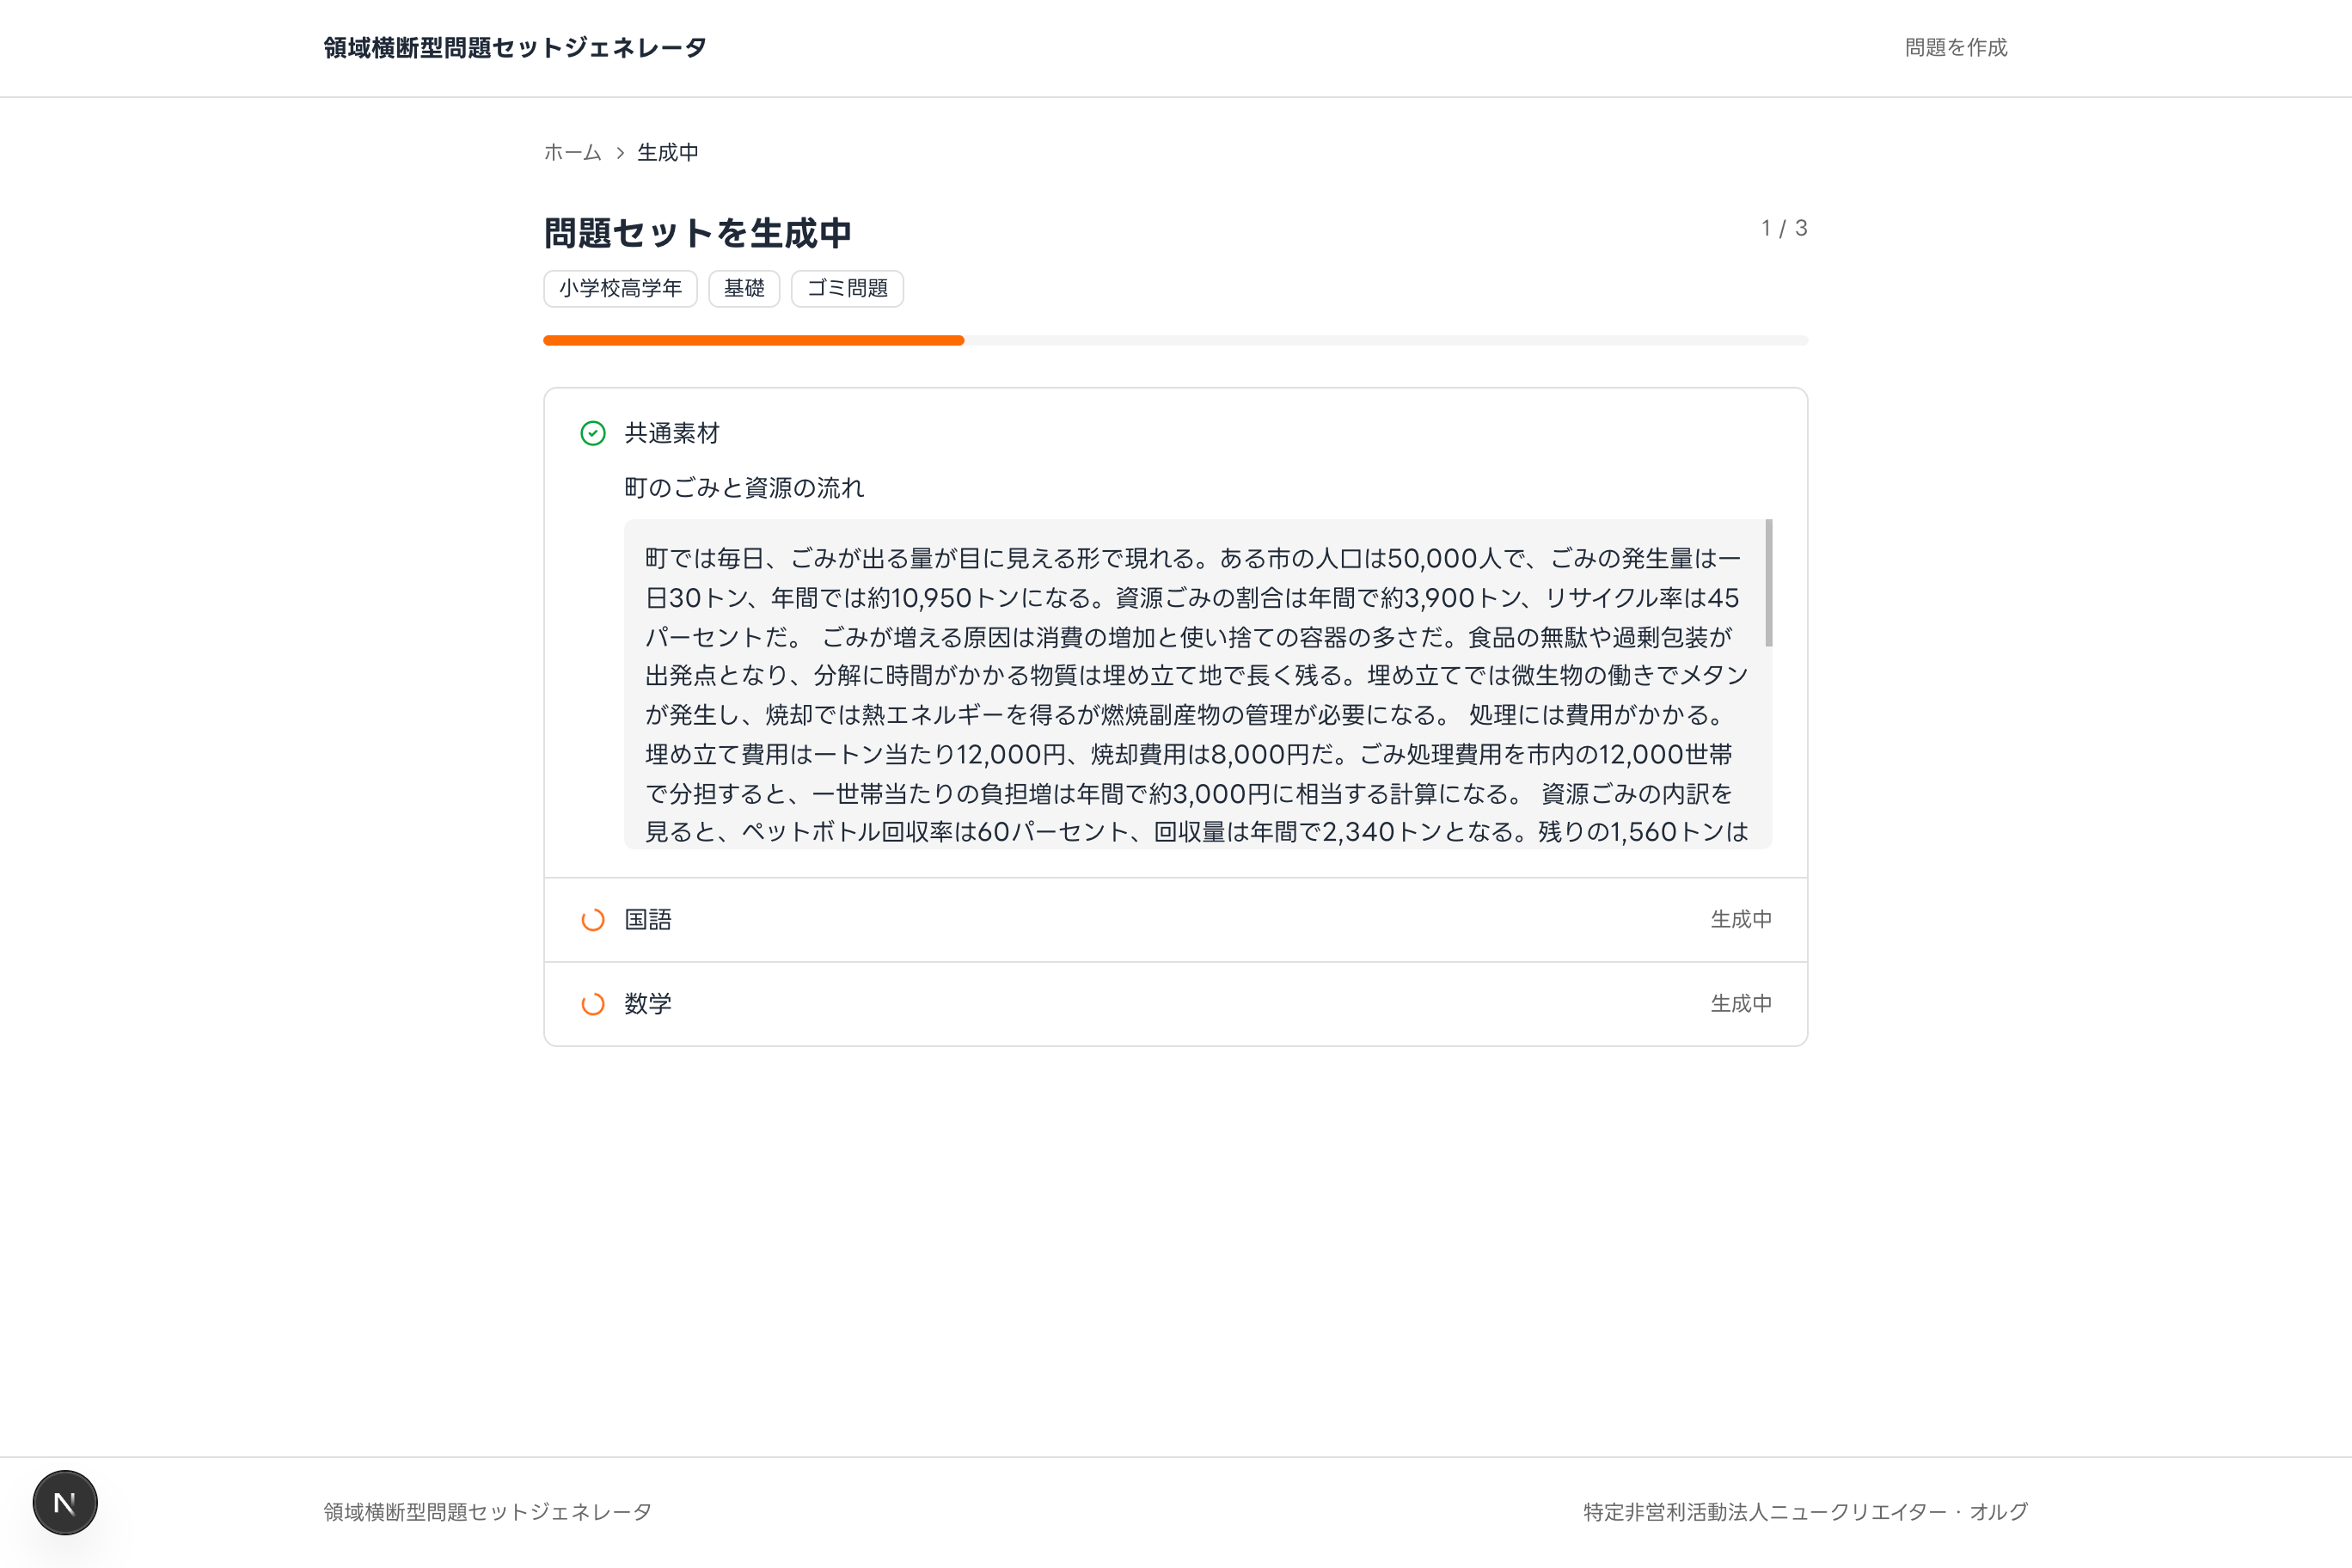Click the green checkmark beside 共通素材
Viewport: 2352px width, 1568px height.
pos(593,433)
